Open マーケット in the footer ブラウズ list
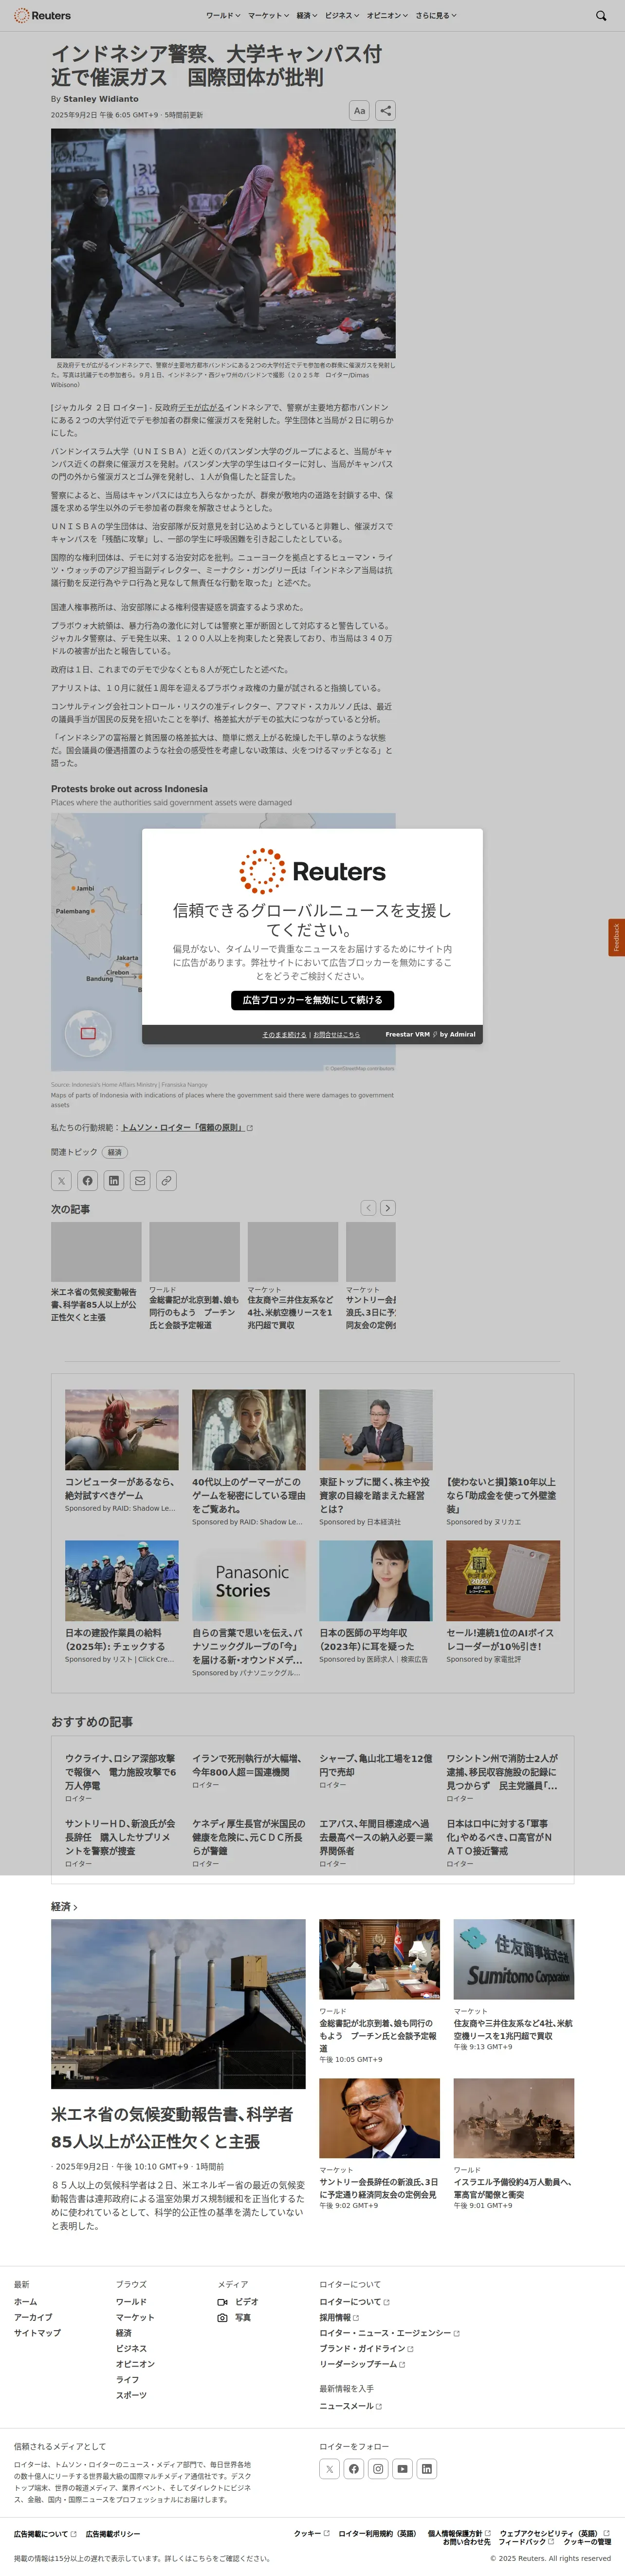This screenshot has width=625, height=2576. pyautogui.click(x=135, y=2318)
